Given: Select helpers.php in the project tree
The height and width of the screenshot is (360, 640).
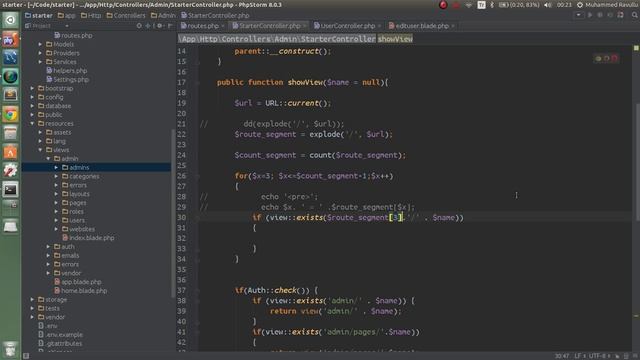Looking at the screenshot, I should (67, 71).
